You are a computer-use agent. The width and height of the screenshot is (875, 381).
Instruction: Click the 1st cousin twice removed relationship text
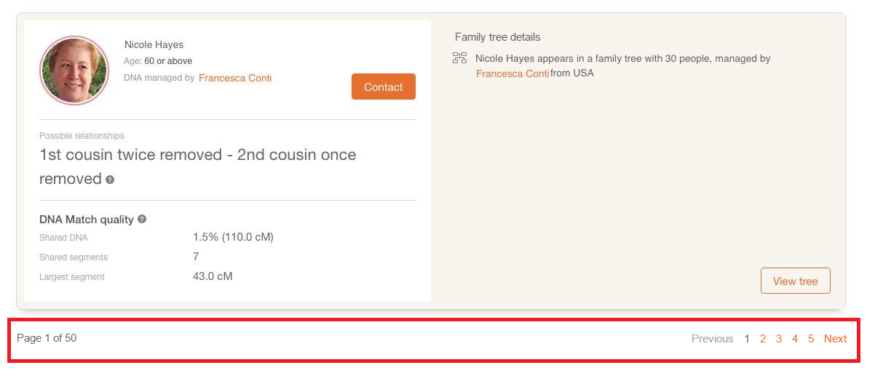coord(131,155)
